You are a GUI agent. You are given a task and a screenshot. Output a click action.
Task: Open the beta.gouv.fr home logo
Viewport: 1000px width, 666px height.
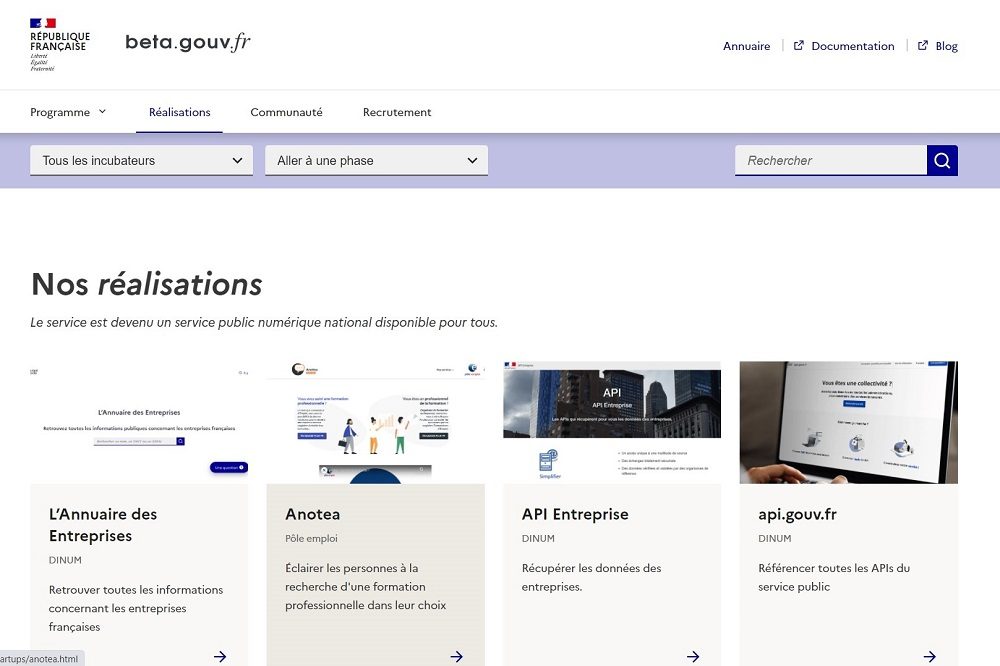pyautogui.click(x=188, y=42)
